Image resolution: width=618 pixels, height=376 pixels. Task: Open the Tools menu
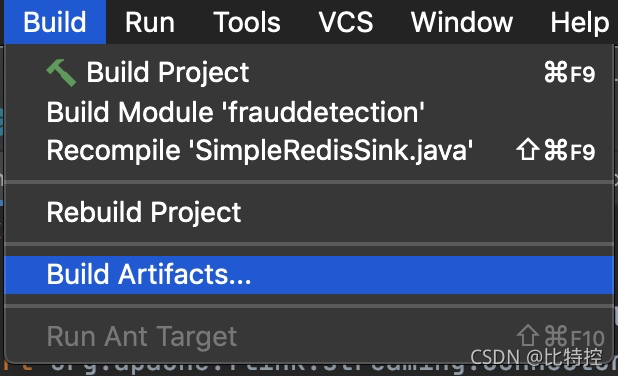pos(247,22)
